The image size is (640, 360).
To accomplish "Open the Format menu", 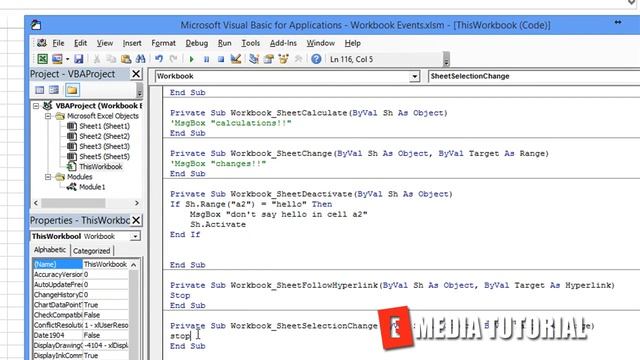I will point(163,43).
